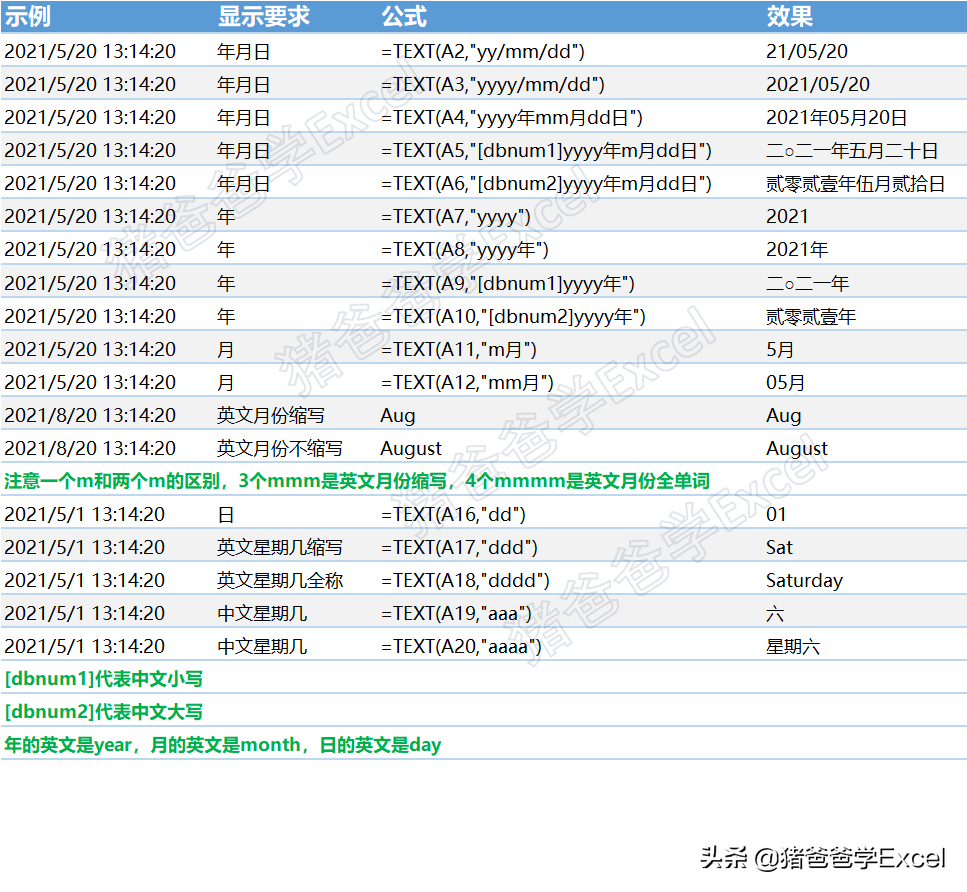Select the note [dbnum2]代表中文大写
Image resolution: width=967 pixels, height=892 pixels.
point(104,712)
